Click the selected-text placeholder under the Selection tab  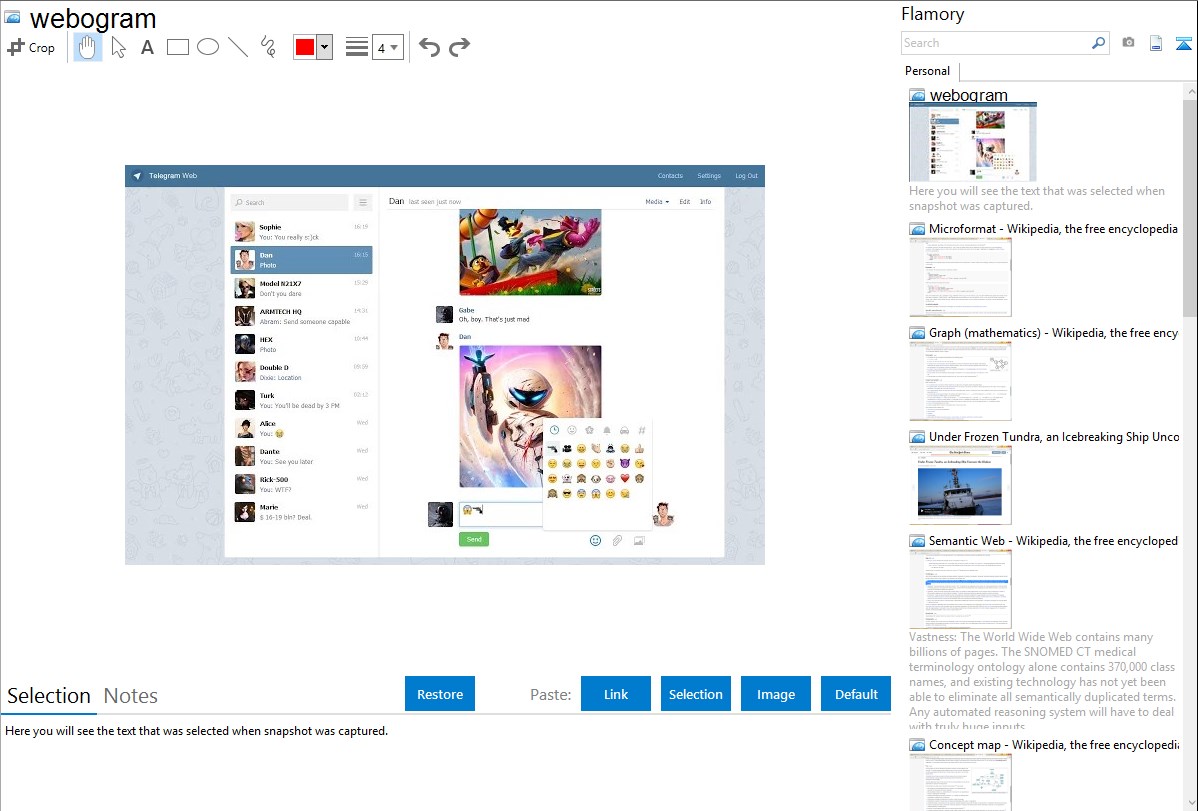[196, 731]
